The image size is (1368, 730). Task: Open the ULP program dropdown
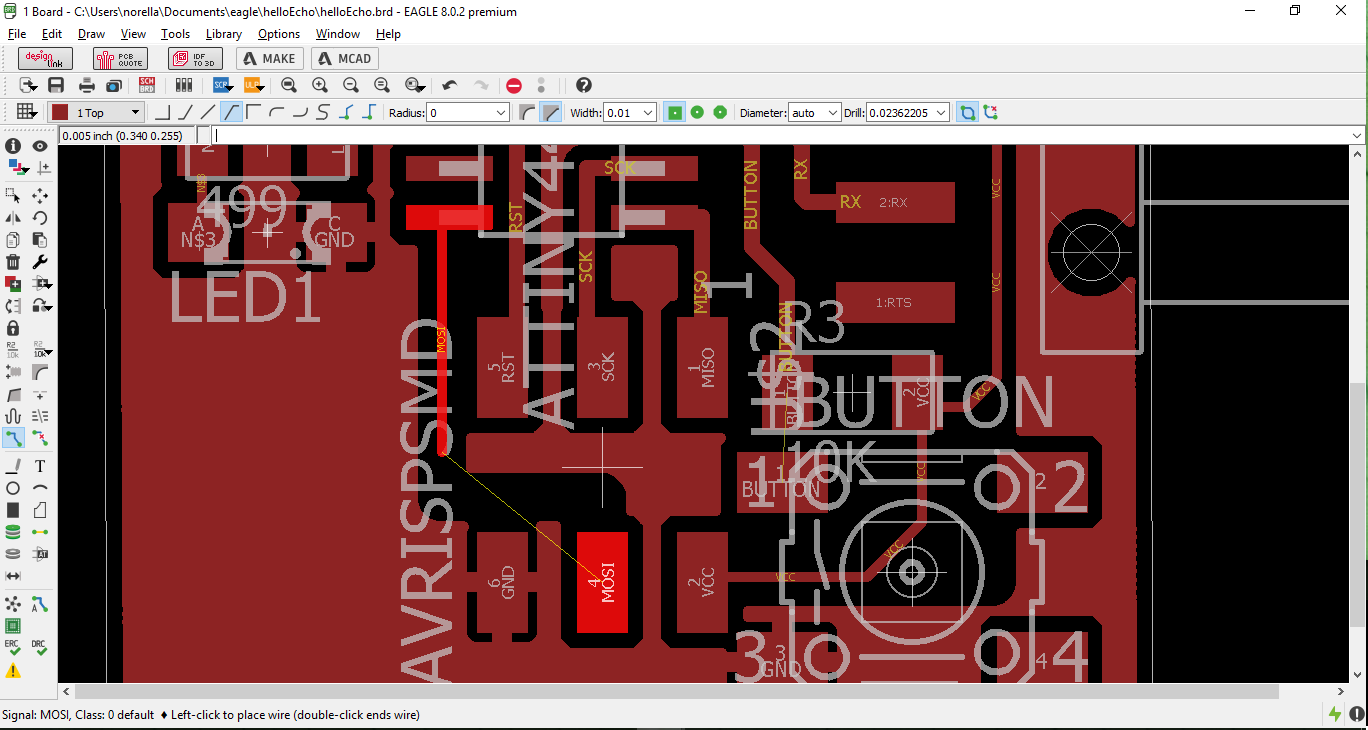254,86
